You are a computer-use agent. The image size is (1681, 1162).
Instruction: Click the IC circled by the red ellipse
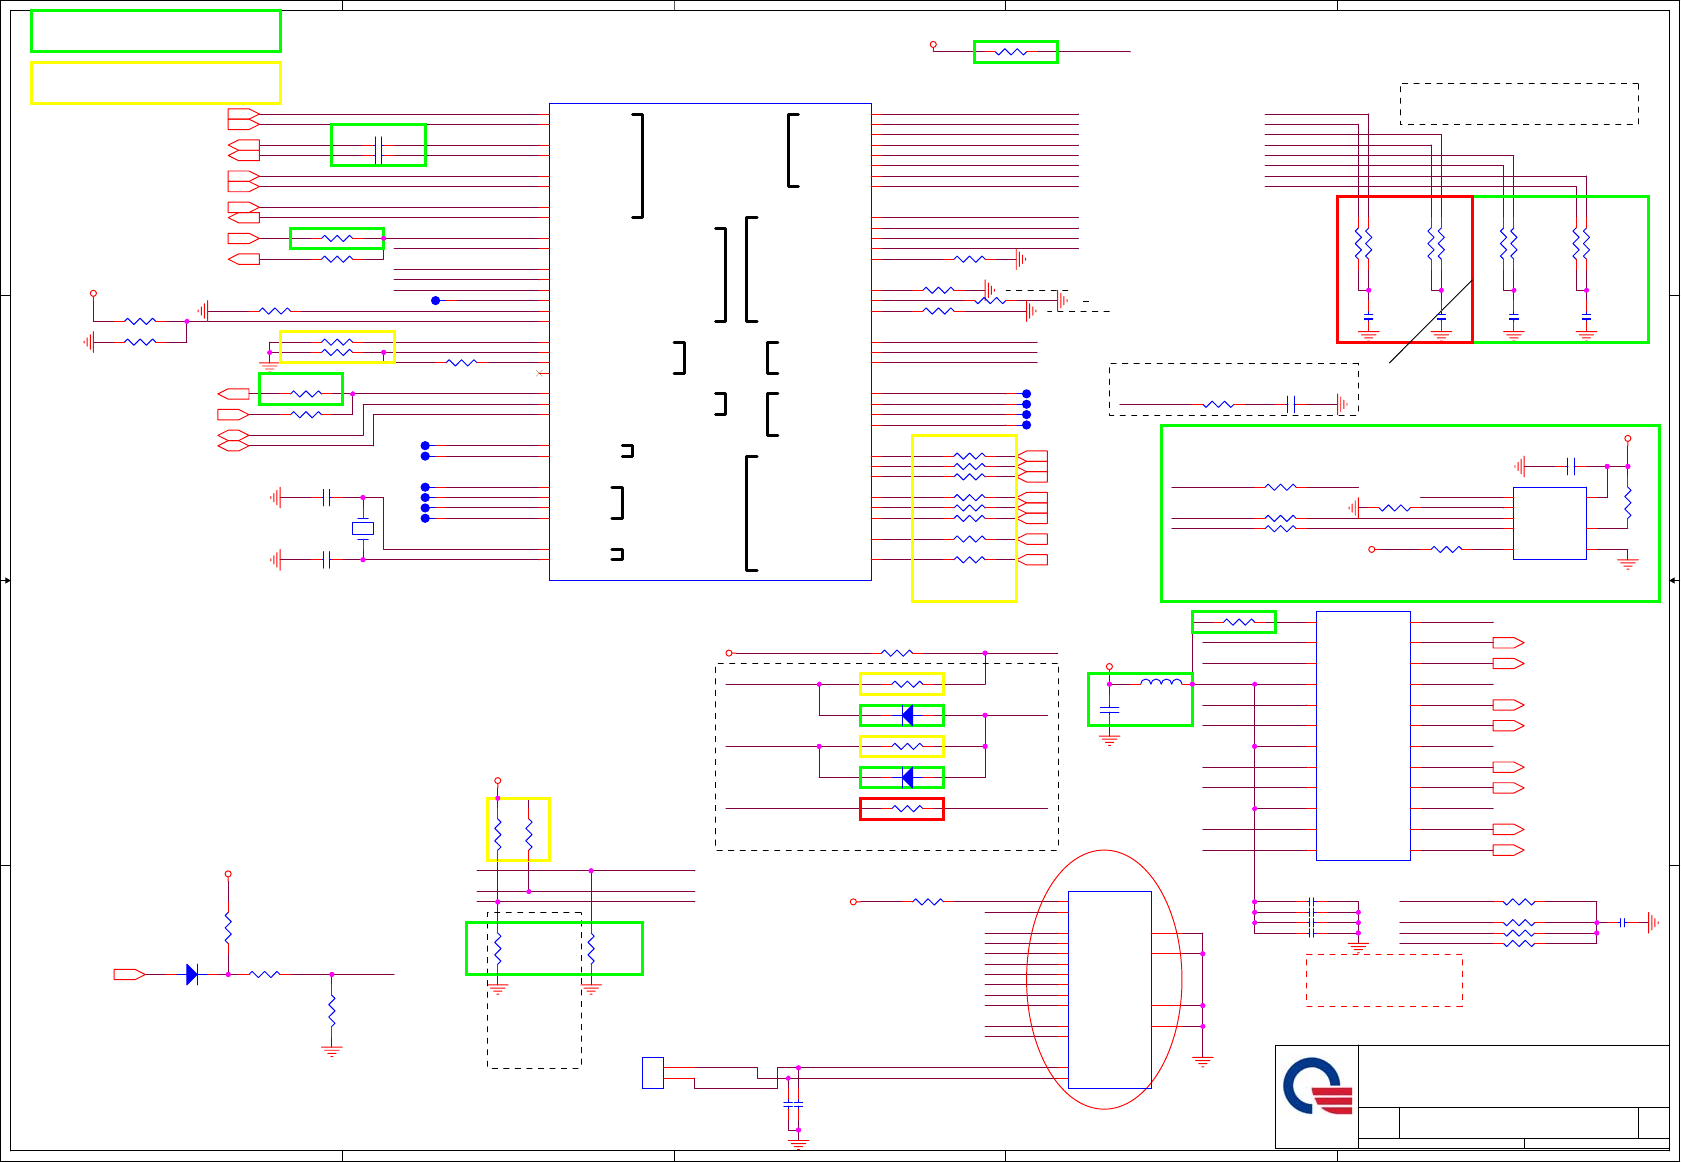pos(1110,989)
